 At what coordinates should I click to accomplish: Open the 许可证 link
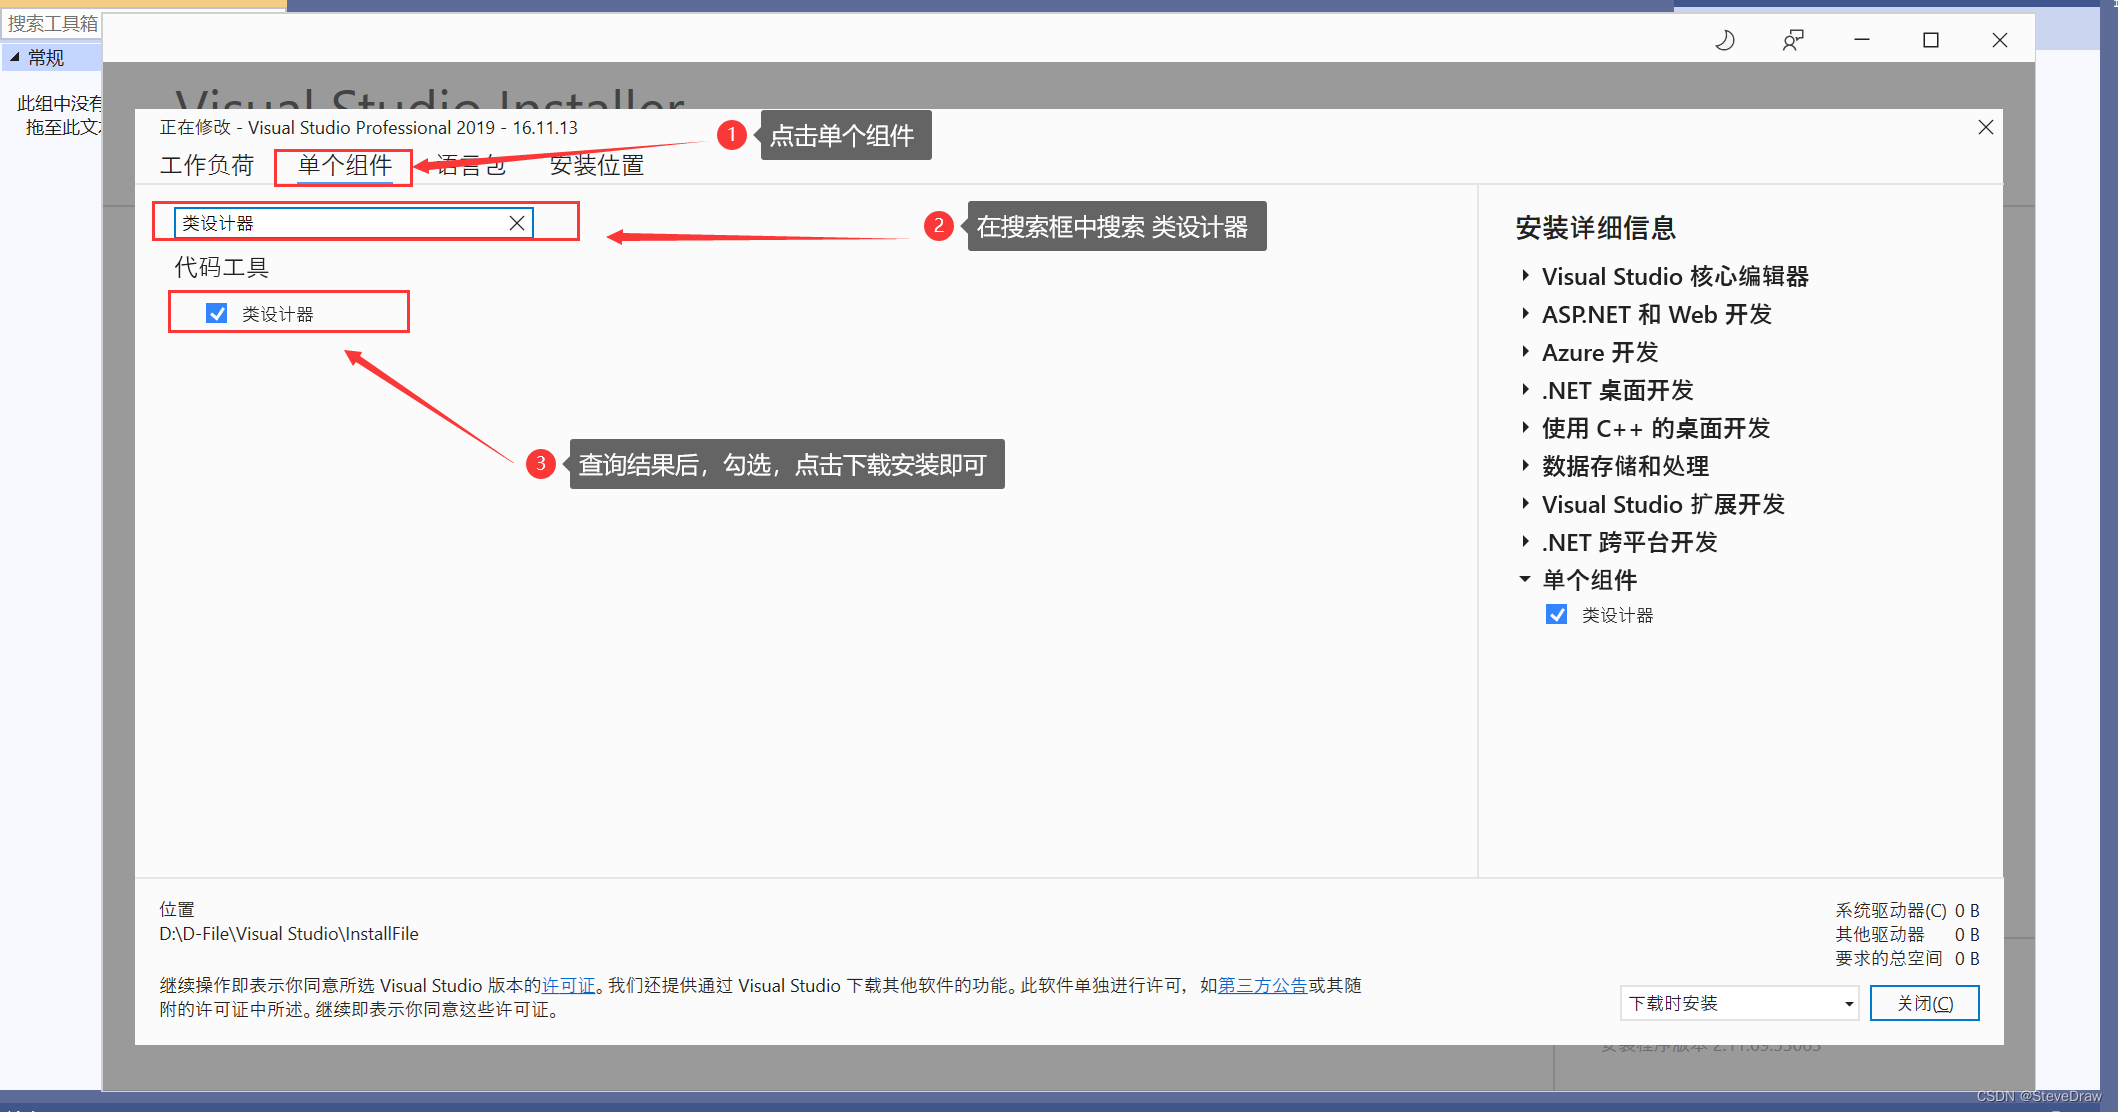[569, 985]
